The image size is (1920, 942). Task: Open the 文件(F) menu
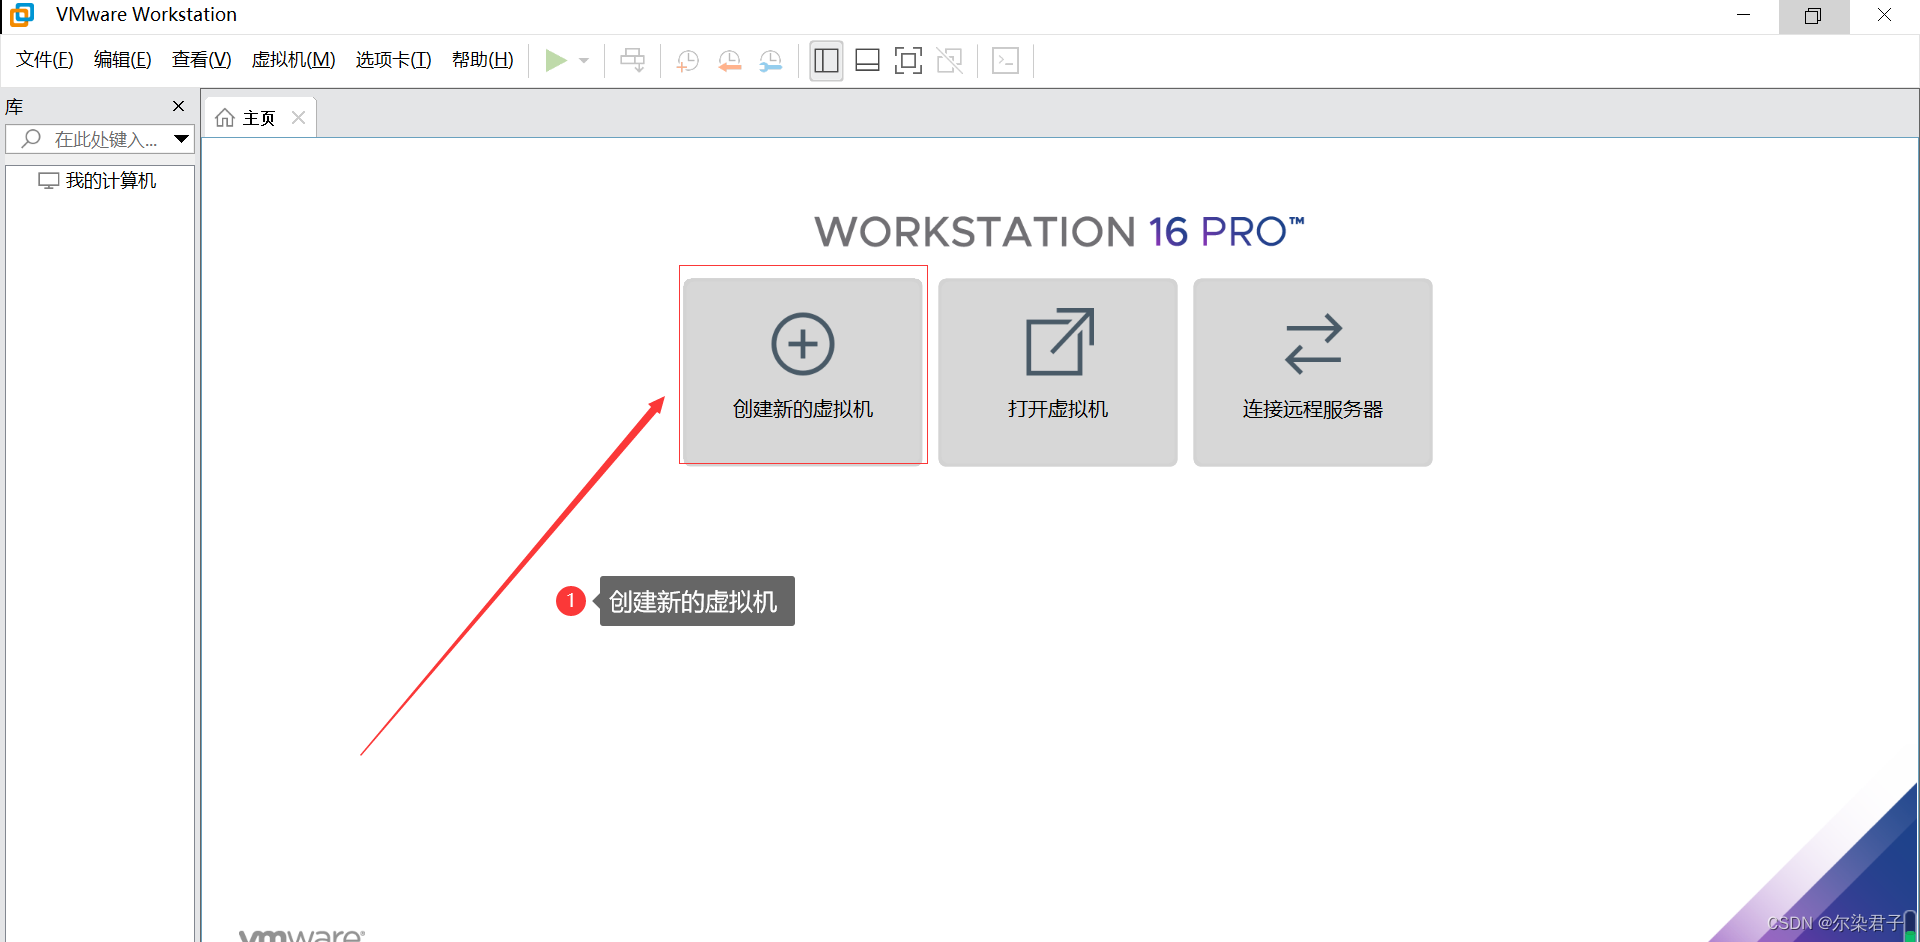coord(45,60)
